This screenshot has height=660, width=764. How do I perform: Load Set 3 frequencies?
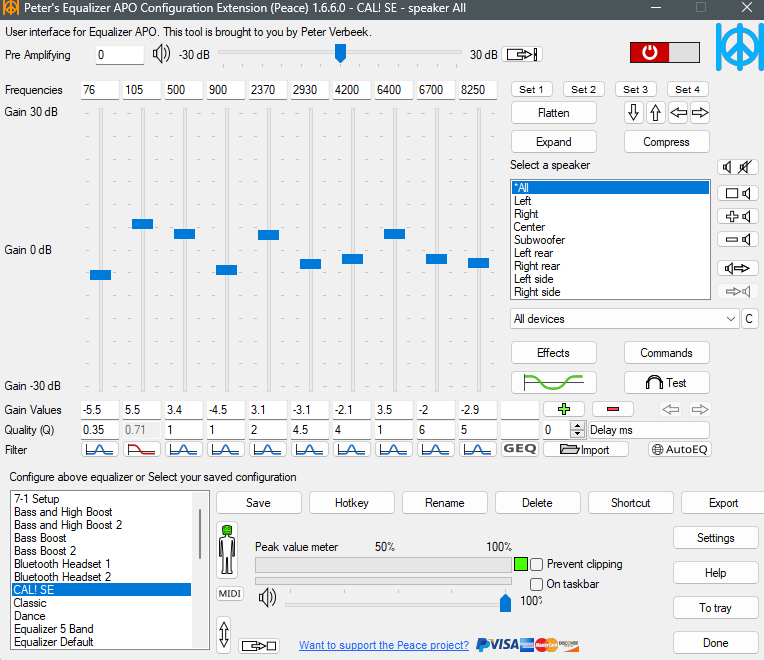[635, 90]
